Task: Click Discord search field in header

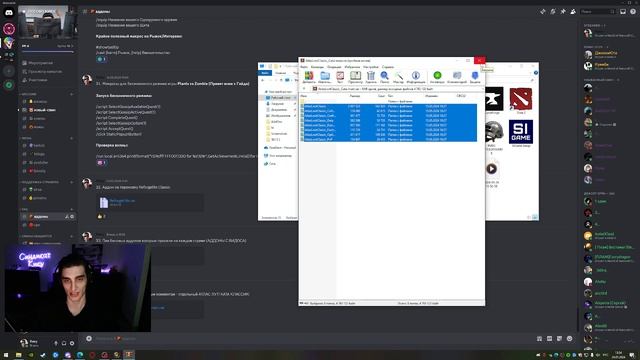Action: [x=597, y=11]
